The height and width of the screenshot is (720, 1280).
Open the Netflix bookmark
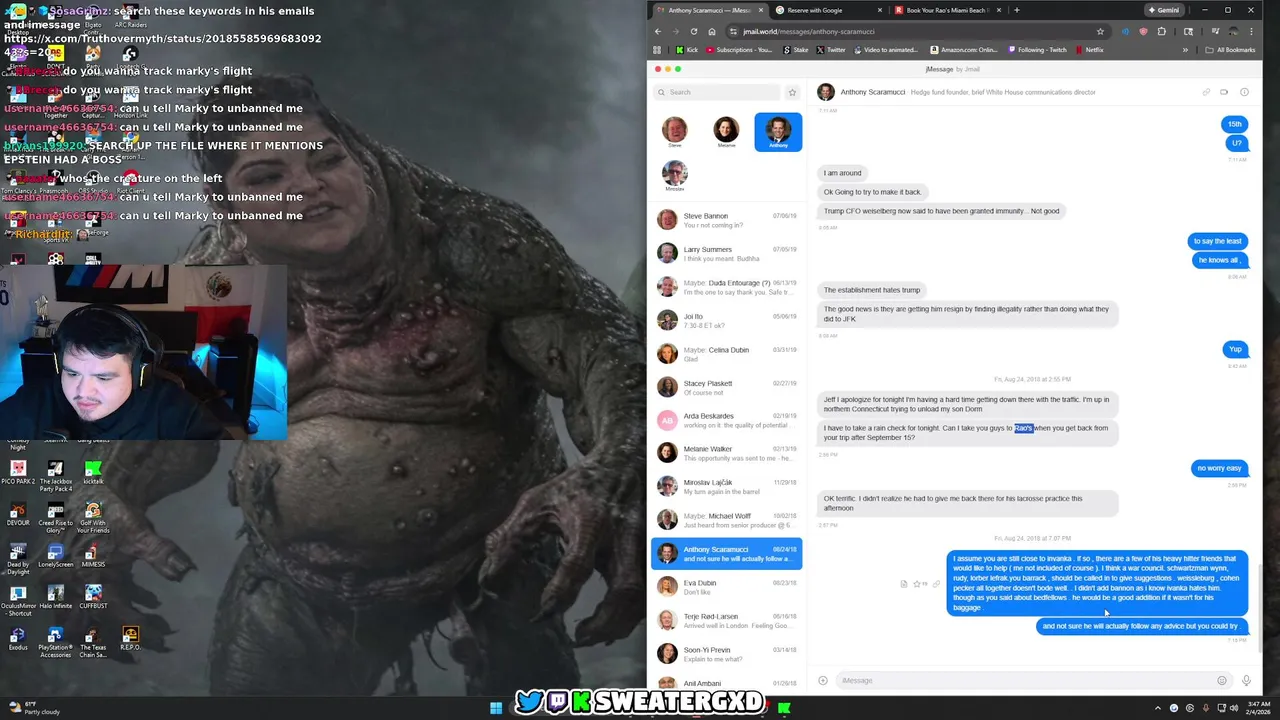[1089, 50]
